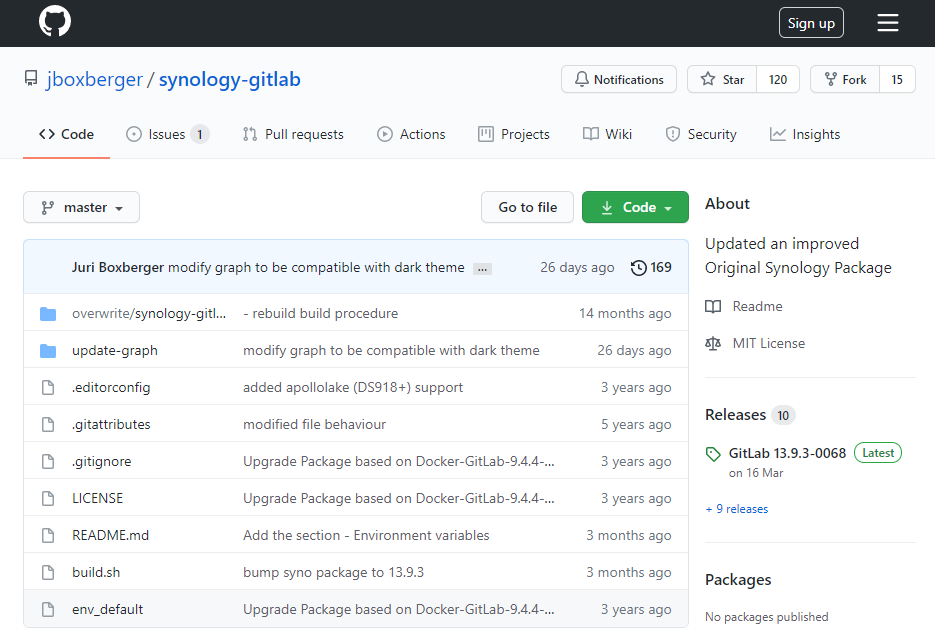Click the Go to file button
The image size is (935, 643).
[x=527, y=207]
